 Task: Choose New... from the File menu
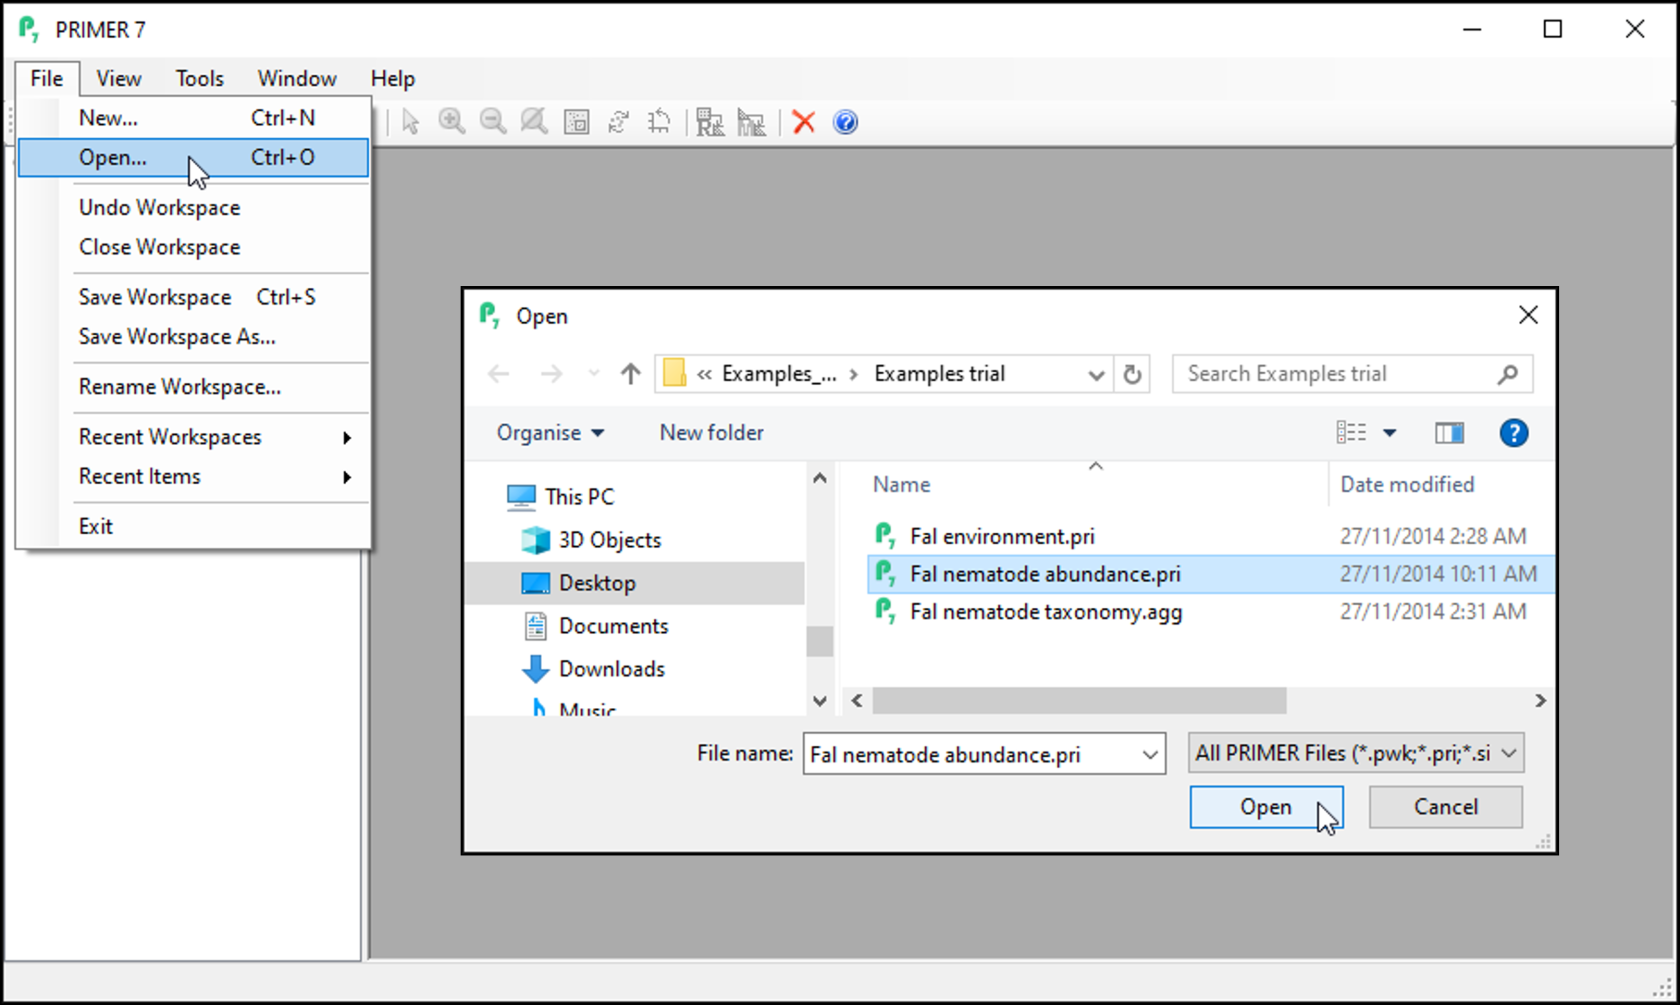coord(194,118)
